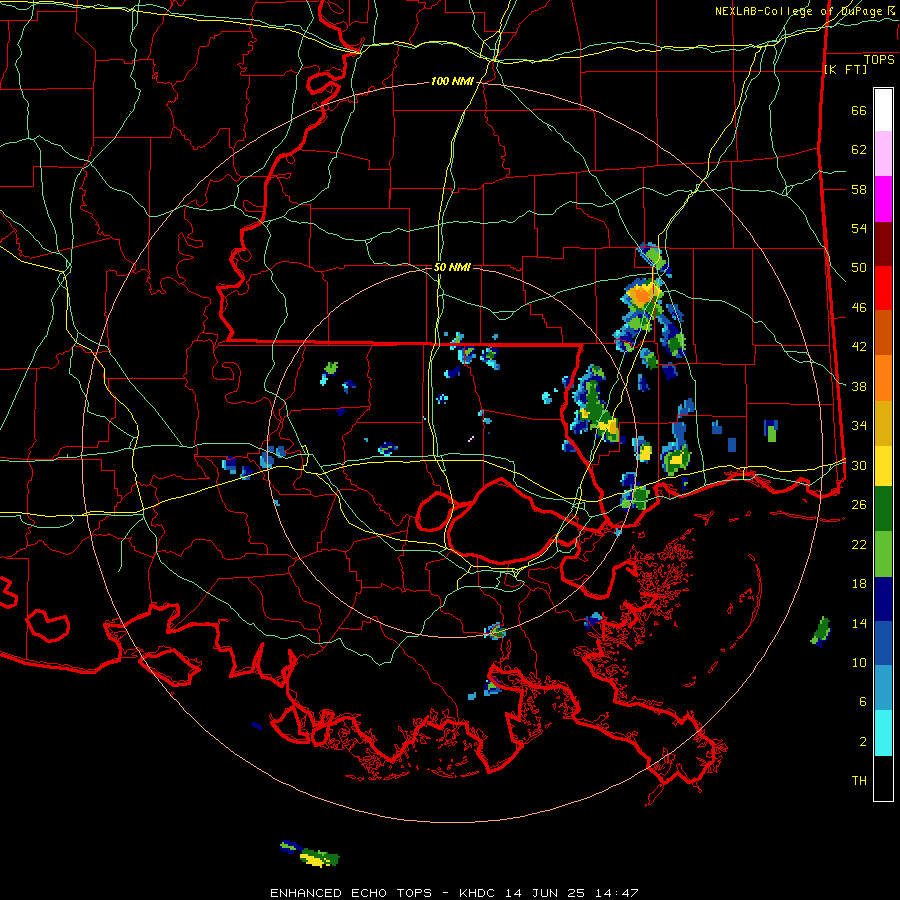The height and width of the screenshot is (900, 900).
Task: Click the yellow 34 K FT legend swatch
Action: 883,466
